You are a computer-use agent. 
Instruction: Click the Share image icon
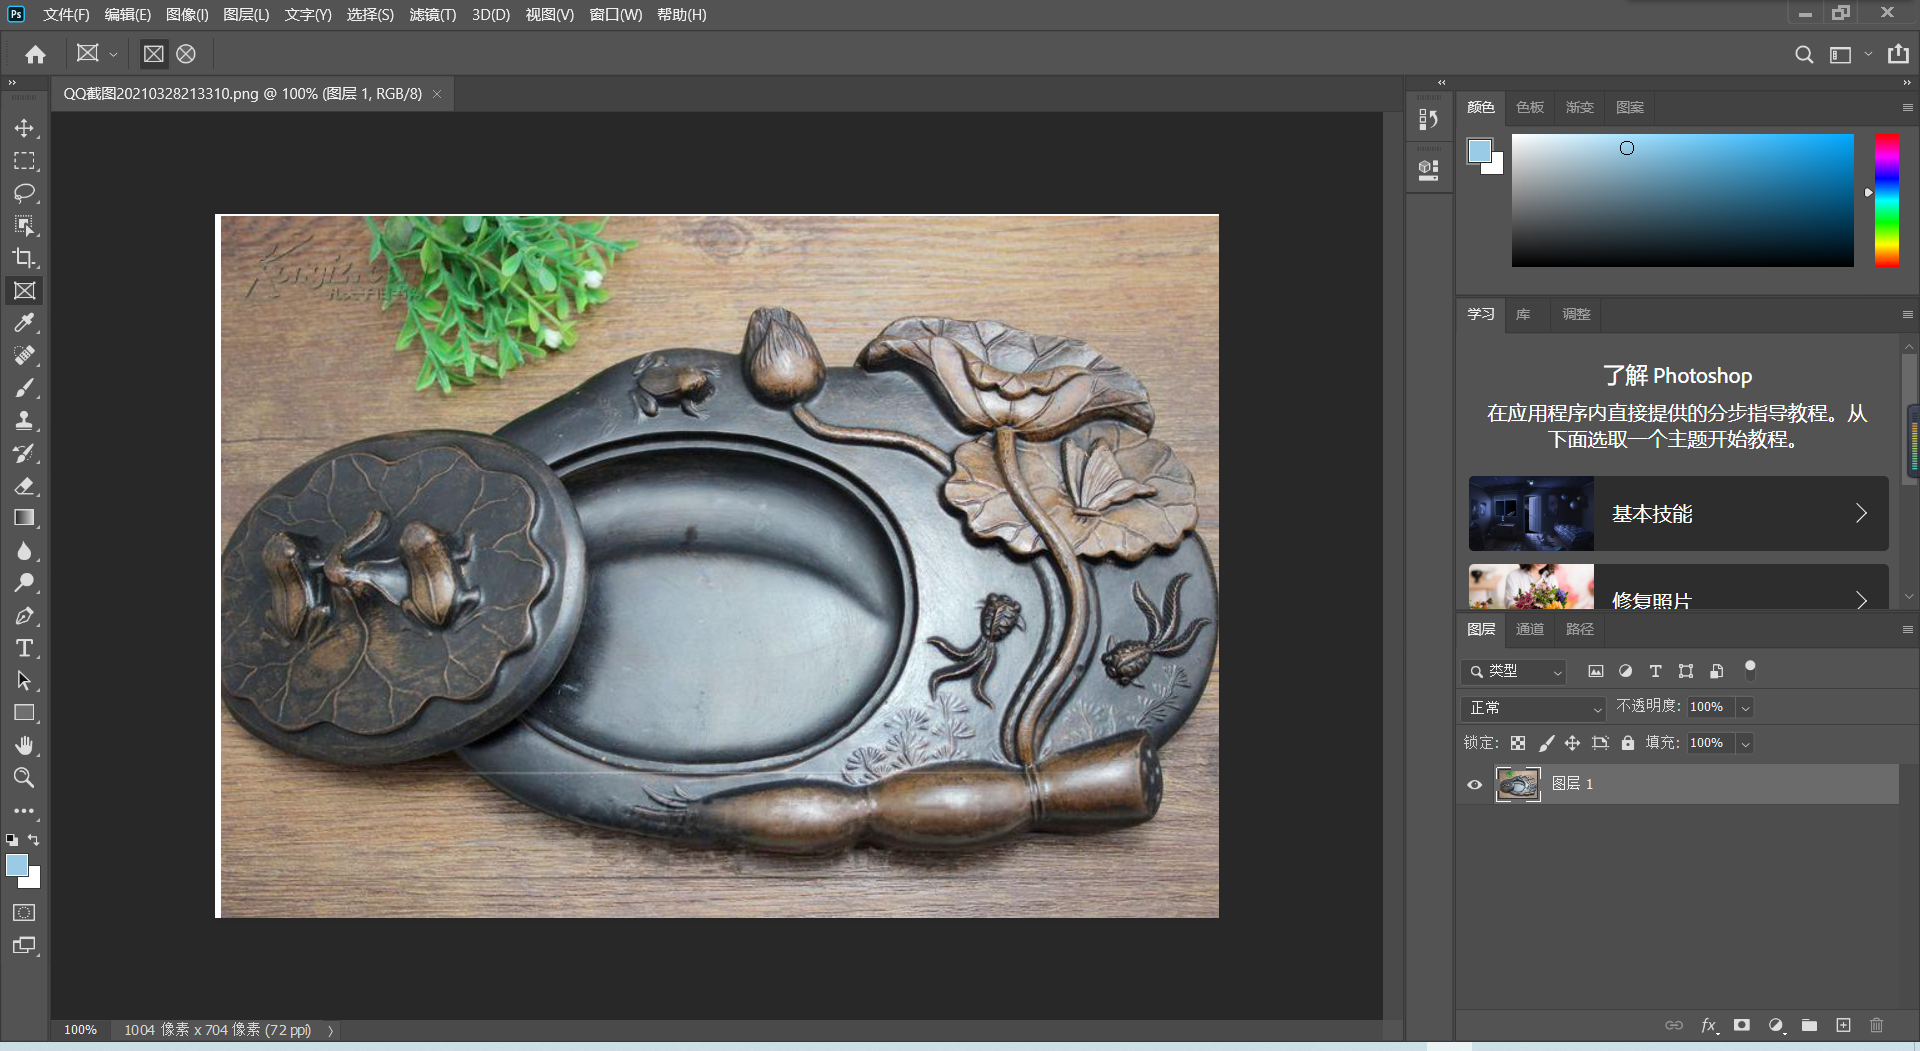click(1898, 54)
